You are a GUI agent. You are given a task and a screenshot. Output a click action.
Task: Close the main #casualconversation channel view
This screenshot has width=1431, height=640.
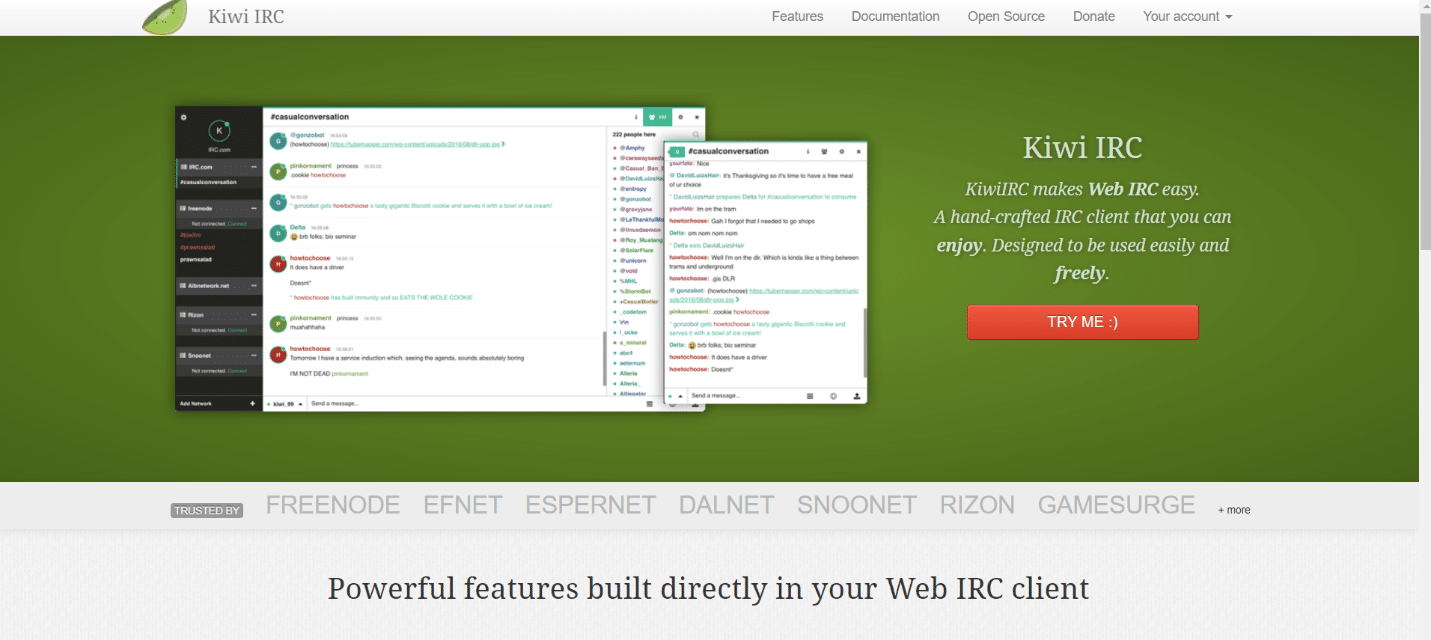pos(697,117)
